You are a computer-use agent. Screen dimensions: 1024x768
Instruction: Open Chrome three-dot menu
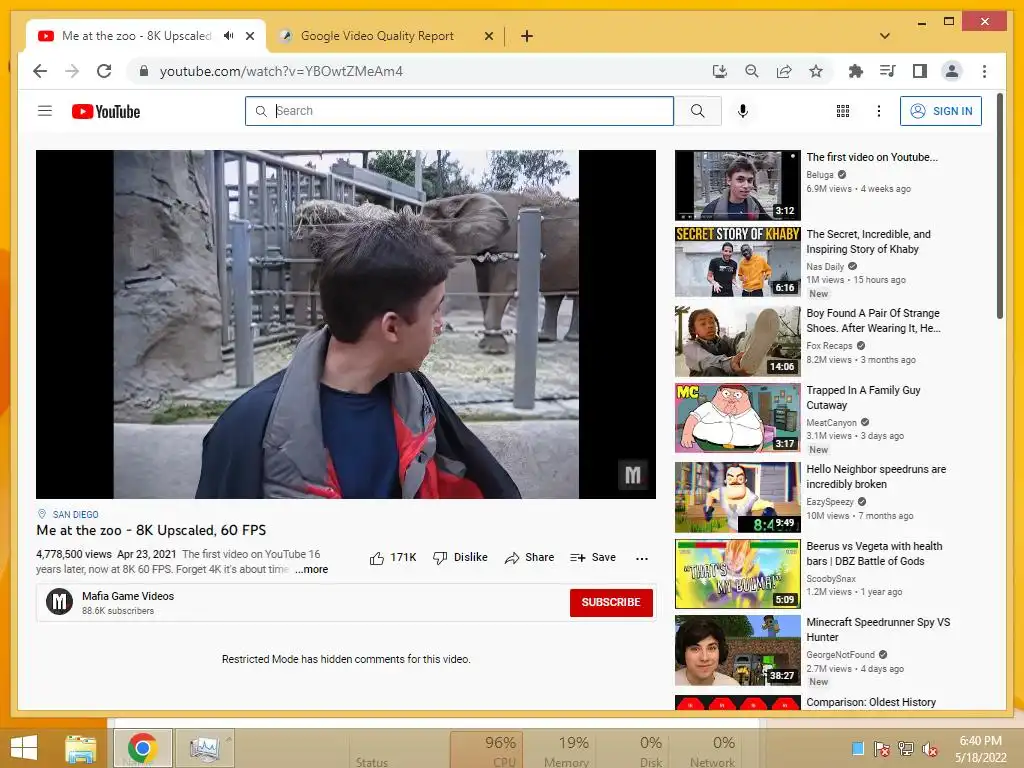(984, 71)
